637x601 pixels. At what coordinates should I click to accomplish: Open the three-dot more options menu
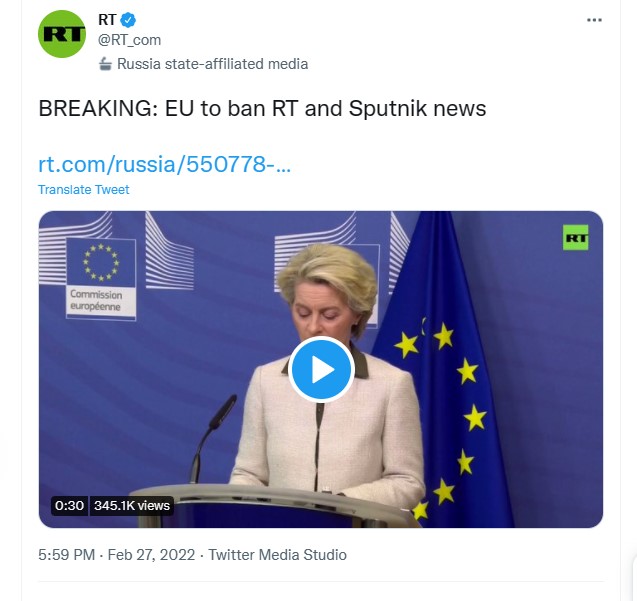point(594,20)
